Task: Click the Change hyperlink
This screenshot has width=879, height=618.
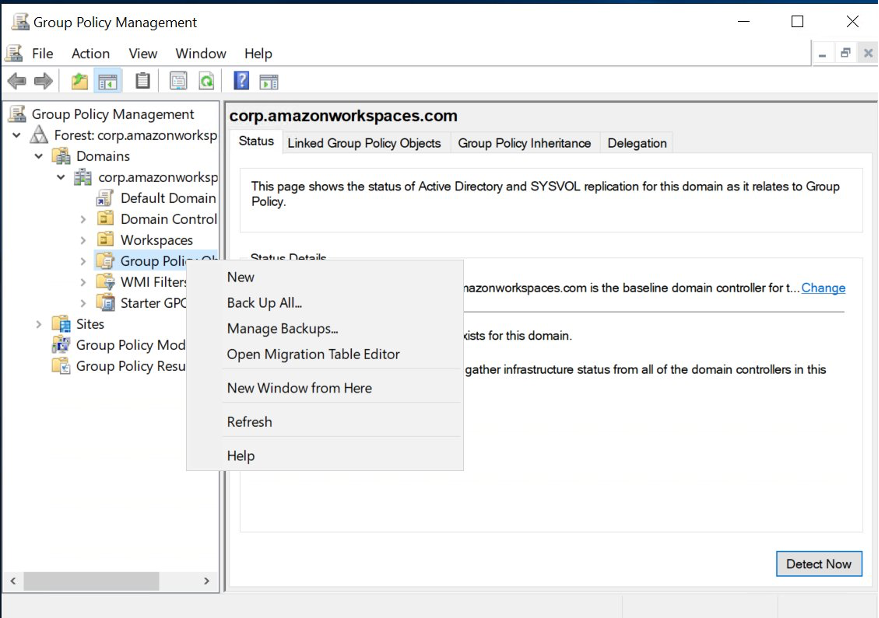Action: click(823, 288)
